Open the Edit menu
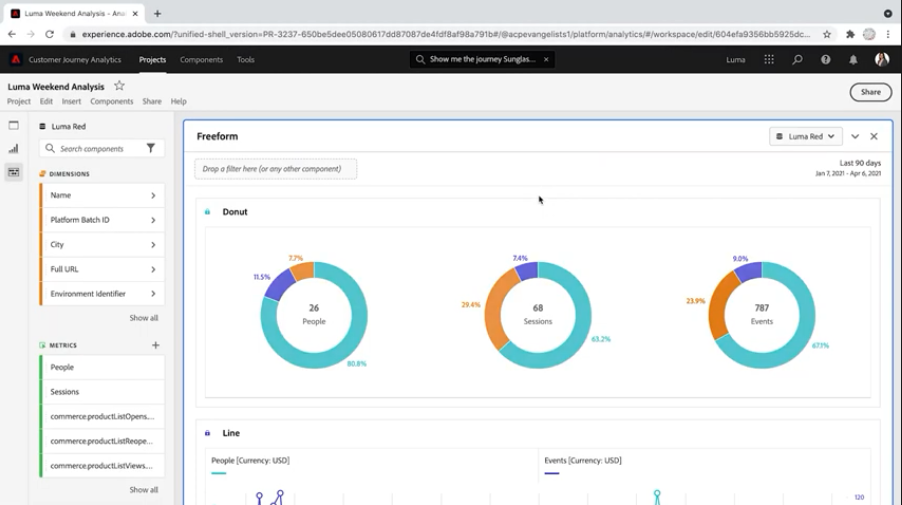Viewport: 902px width, 505px height. click(46, 101)
